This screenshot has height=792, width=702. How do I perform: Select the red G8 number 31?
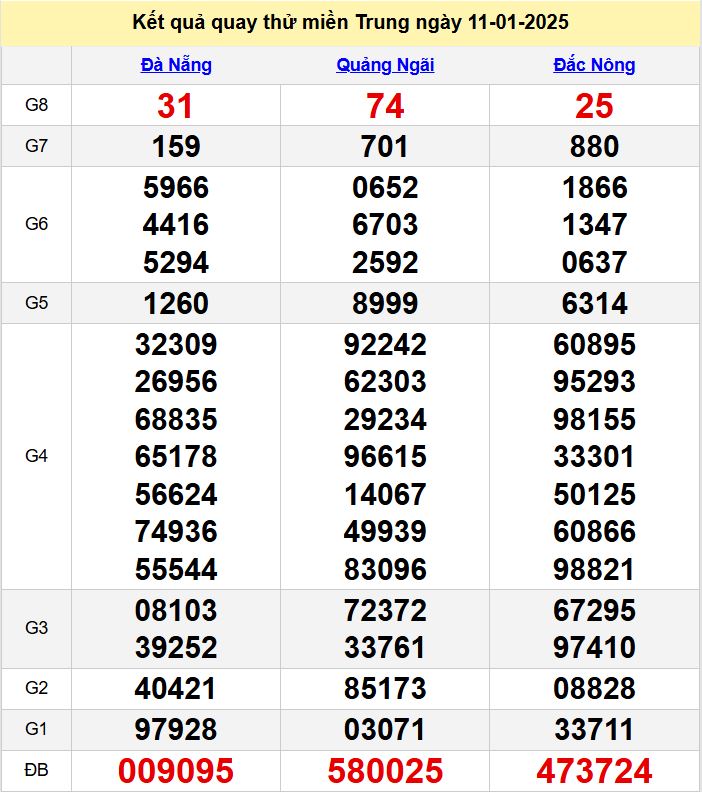click(176, 106)
